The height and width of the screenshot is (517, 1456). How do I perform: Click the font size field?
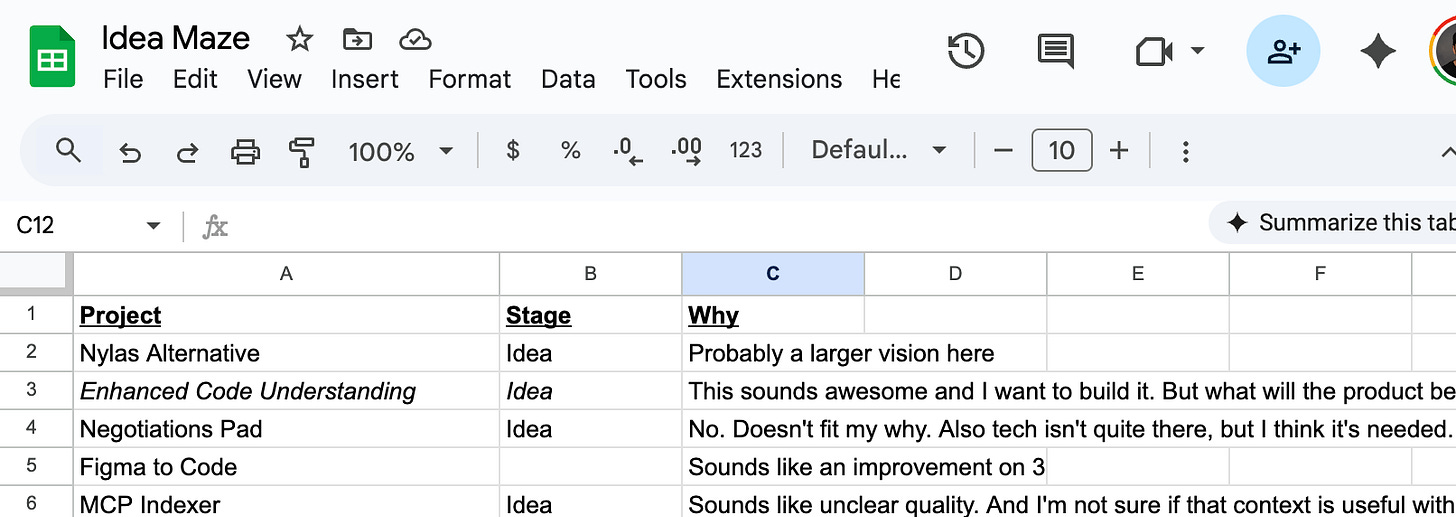click(x=1061, y=151)
